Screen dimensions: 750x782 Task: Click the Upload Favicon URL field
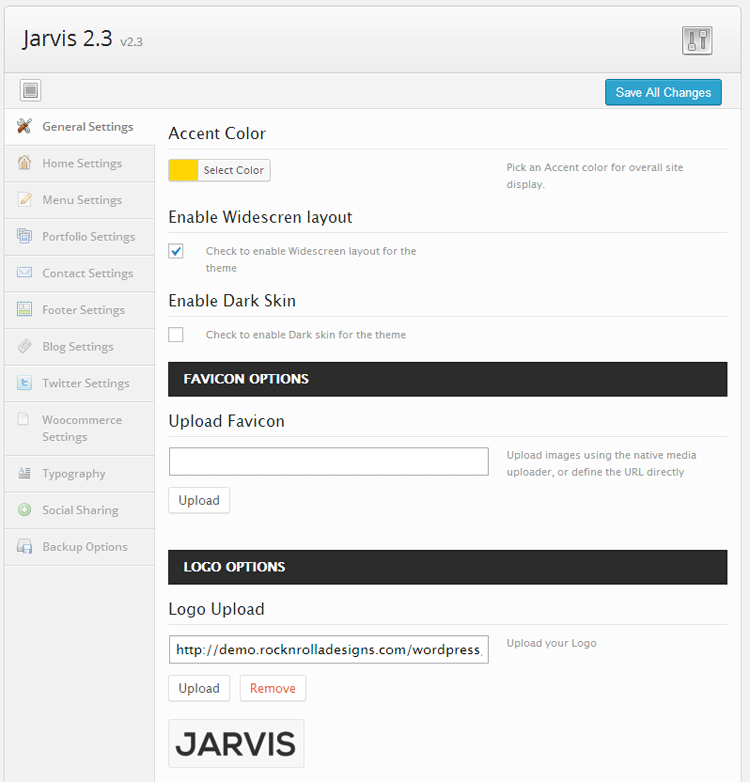click(328, 461)
